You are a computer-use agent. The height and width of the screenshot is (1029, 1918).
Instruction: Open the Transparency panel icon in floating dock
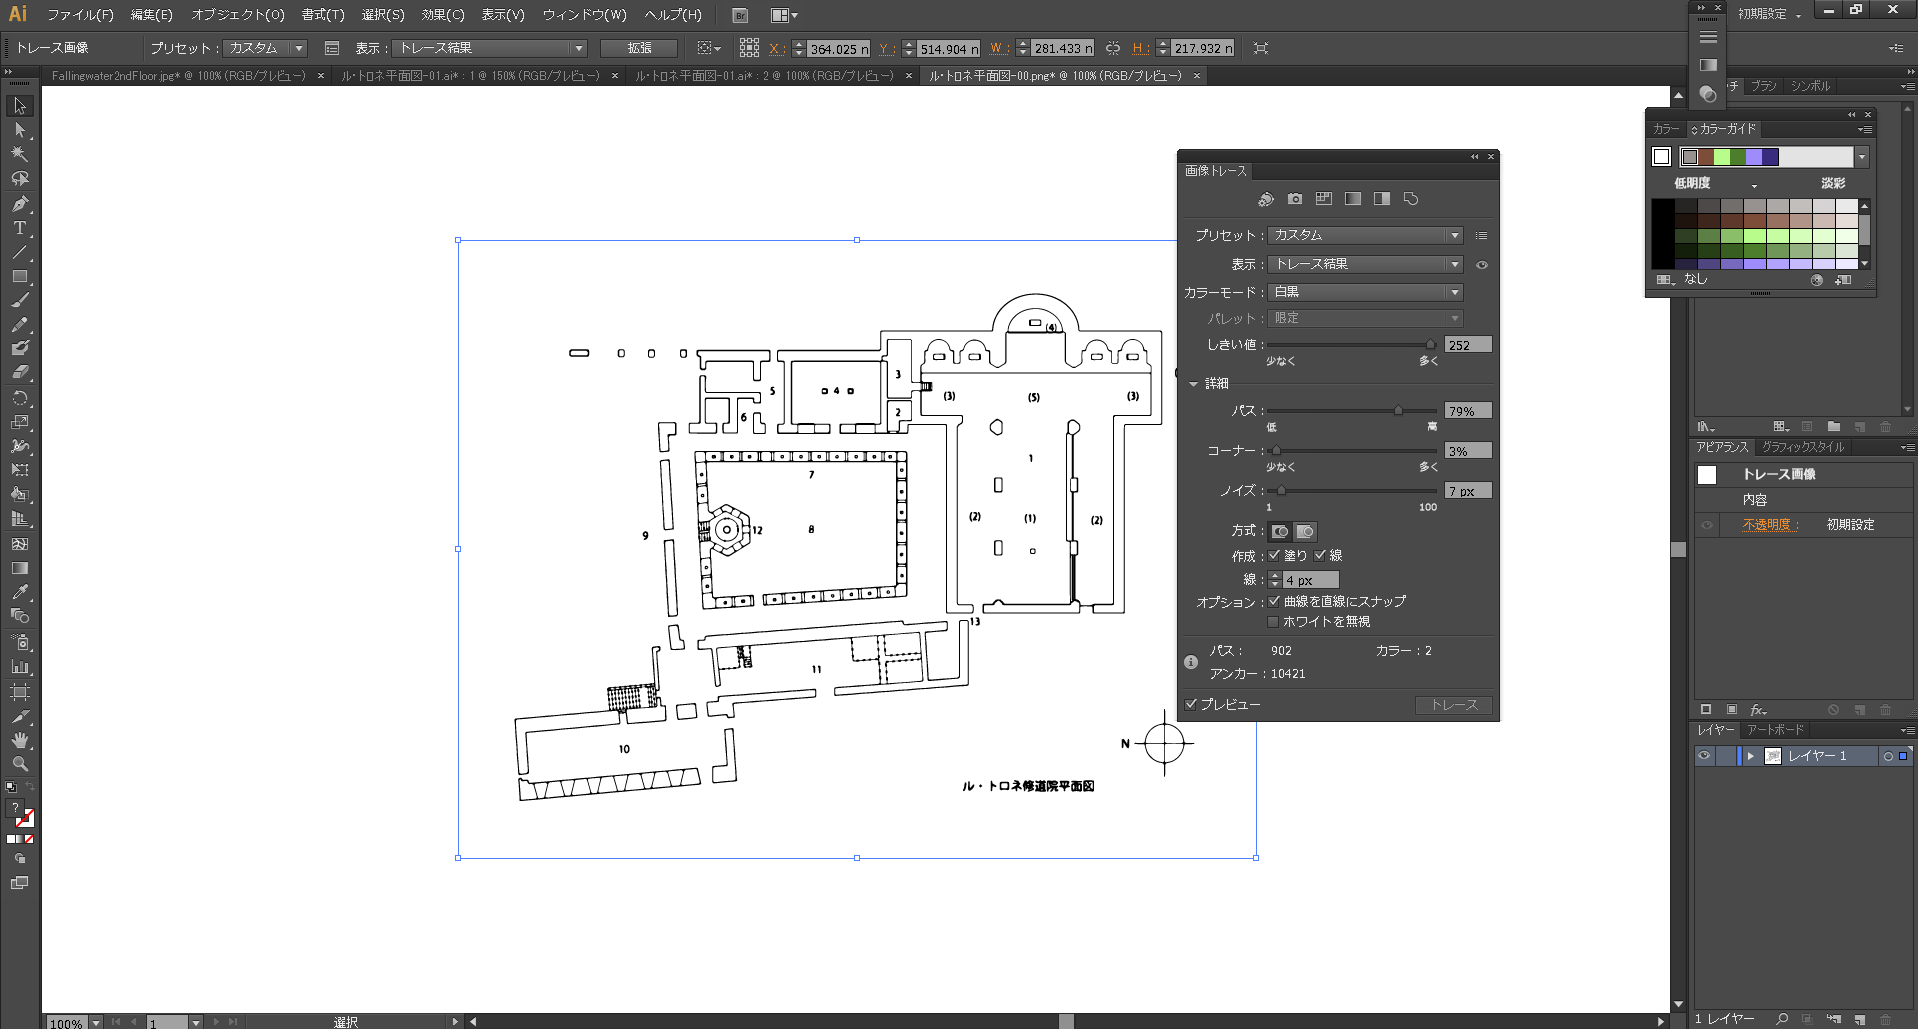1708,94
